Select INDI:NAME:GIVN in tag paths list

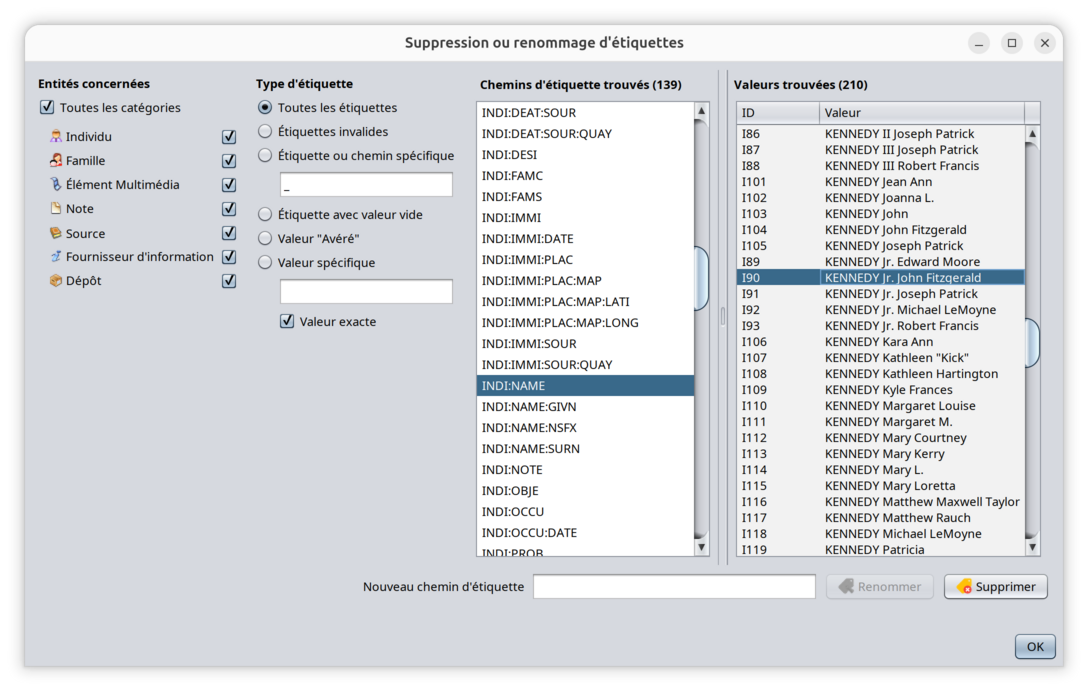coord(528,407)
